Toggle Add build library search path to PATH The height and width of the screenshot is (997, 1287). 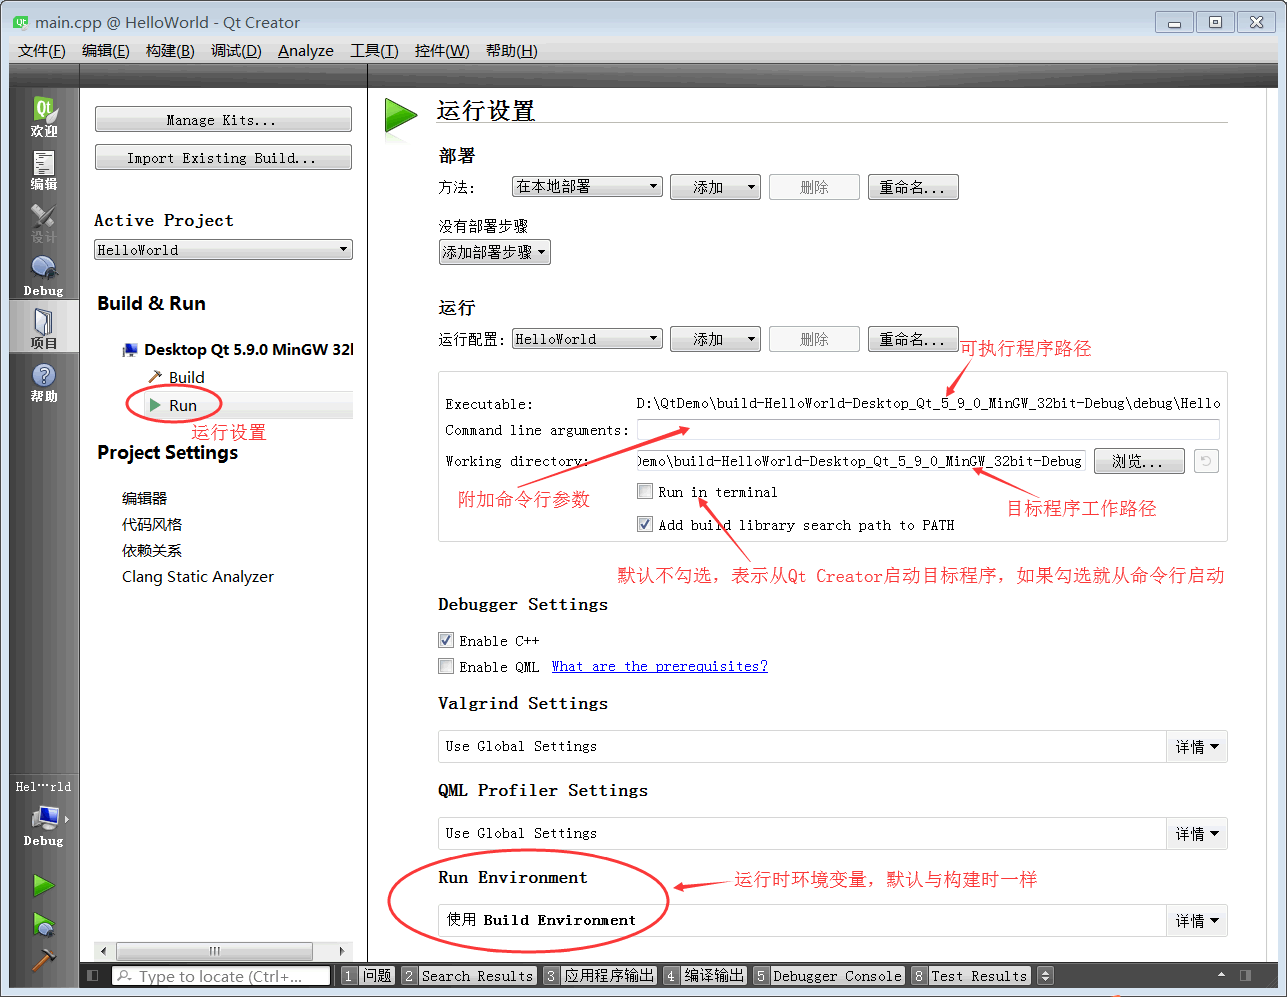tap(645, 524)
